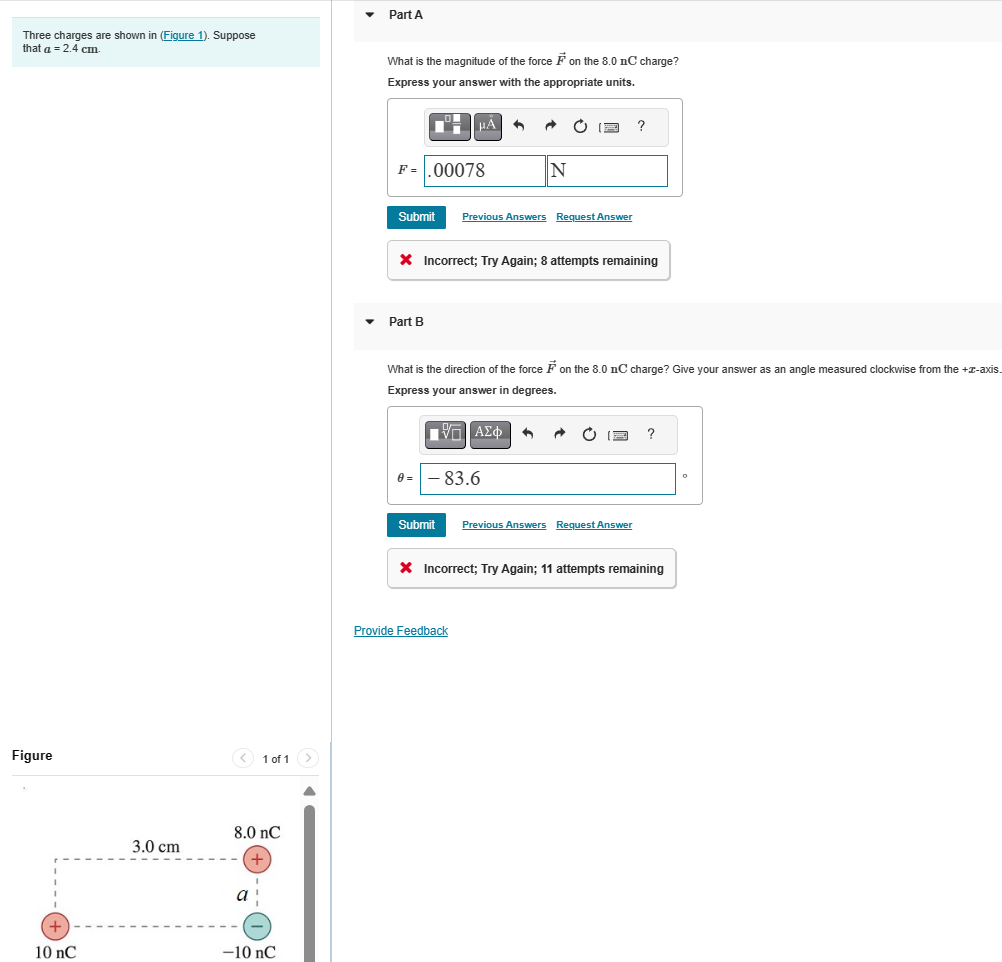Open Previous Answers for Part B

pyautogui.click(x=504, y=524)
